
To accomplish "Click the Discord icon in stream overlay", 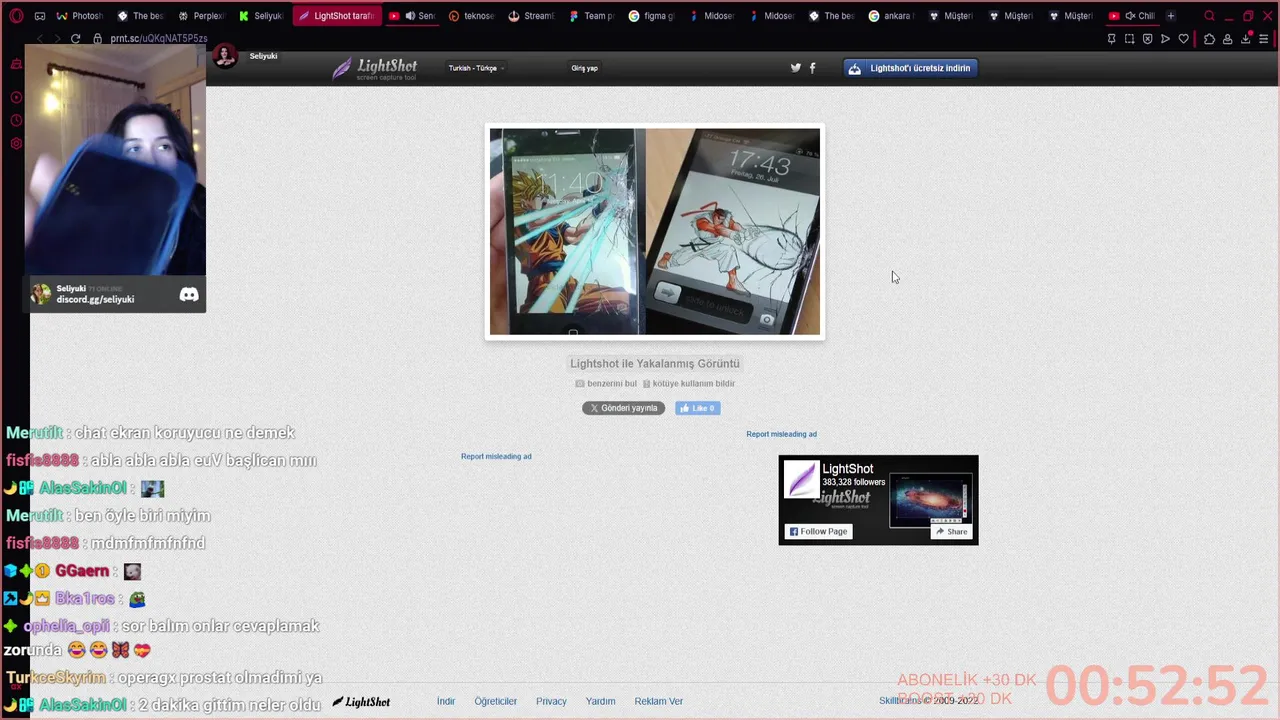I will point(189,294).
